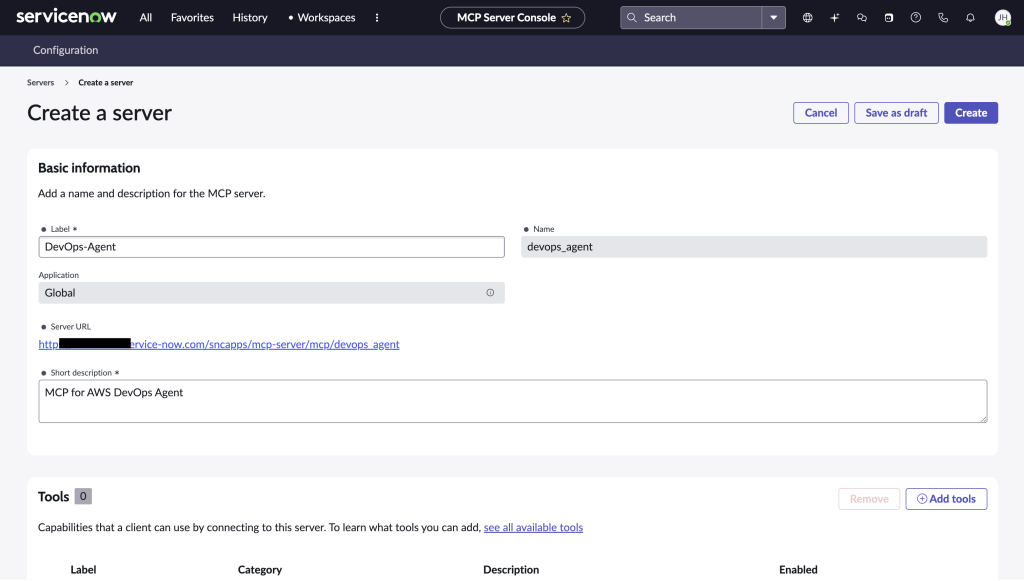Click the global Search field

click(x=691, y=18)
